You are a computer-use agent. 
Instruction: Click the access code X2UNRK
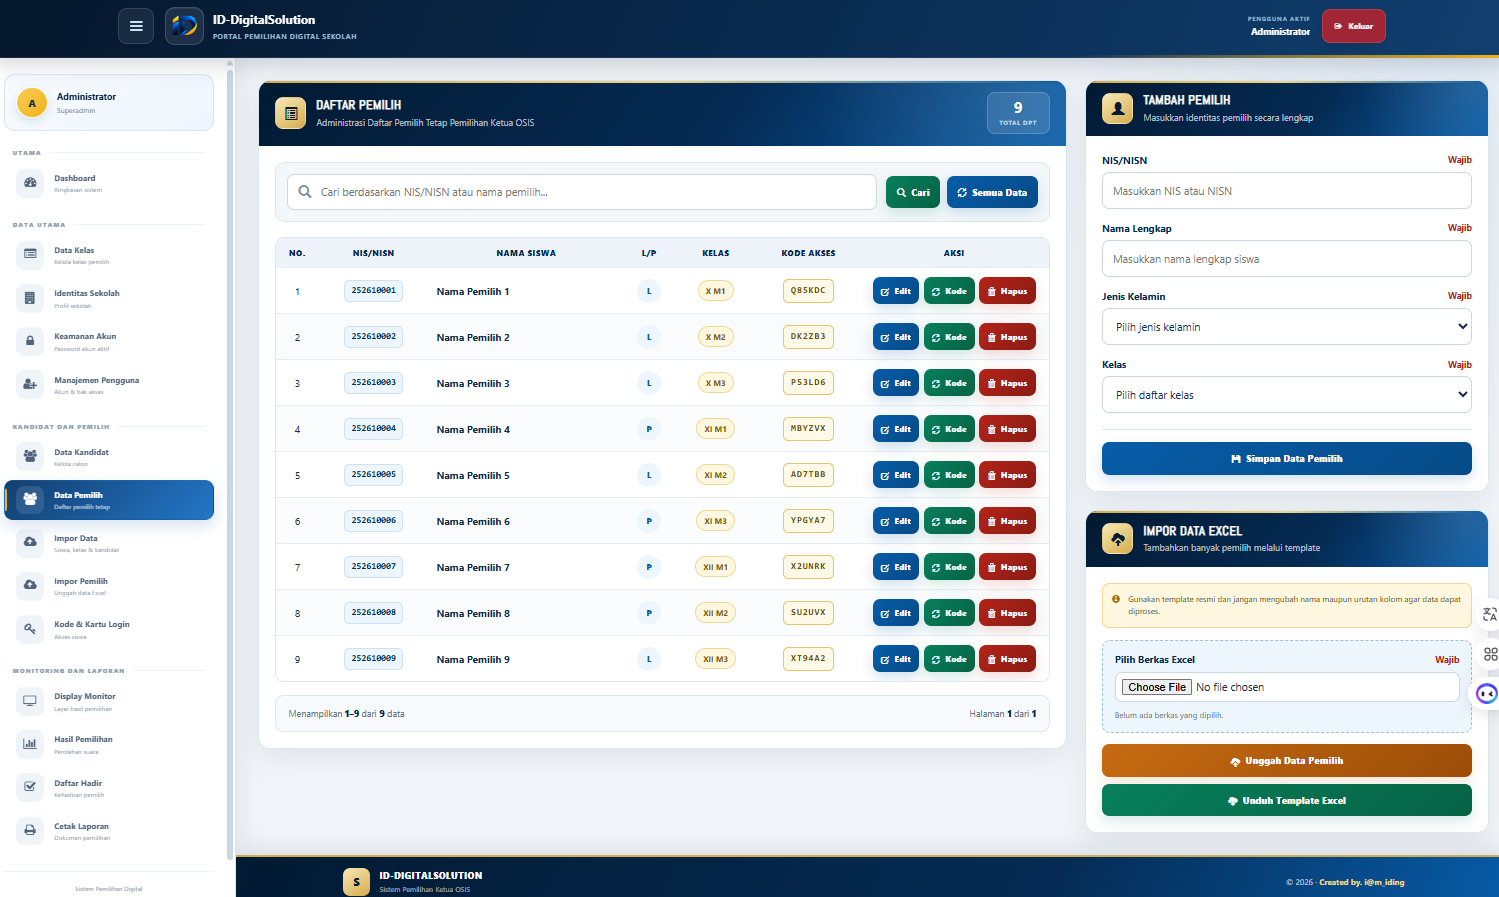pos(808,567)
